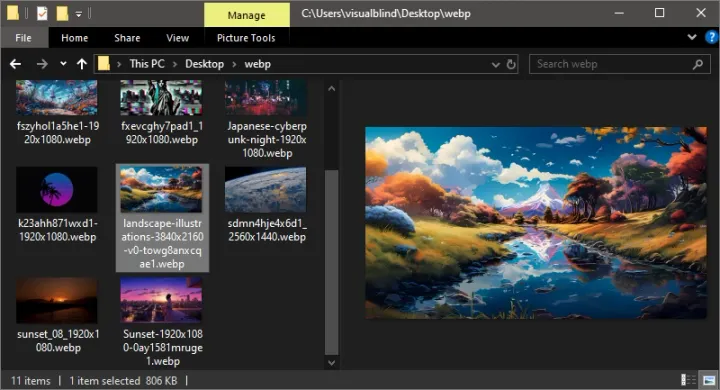Select the landscape-illustrations-3840x2160 thumbnail
The width and height of the screenshot is (720, 390).
pyautogui.click(x=161, y=189)
